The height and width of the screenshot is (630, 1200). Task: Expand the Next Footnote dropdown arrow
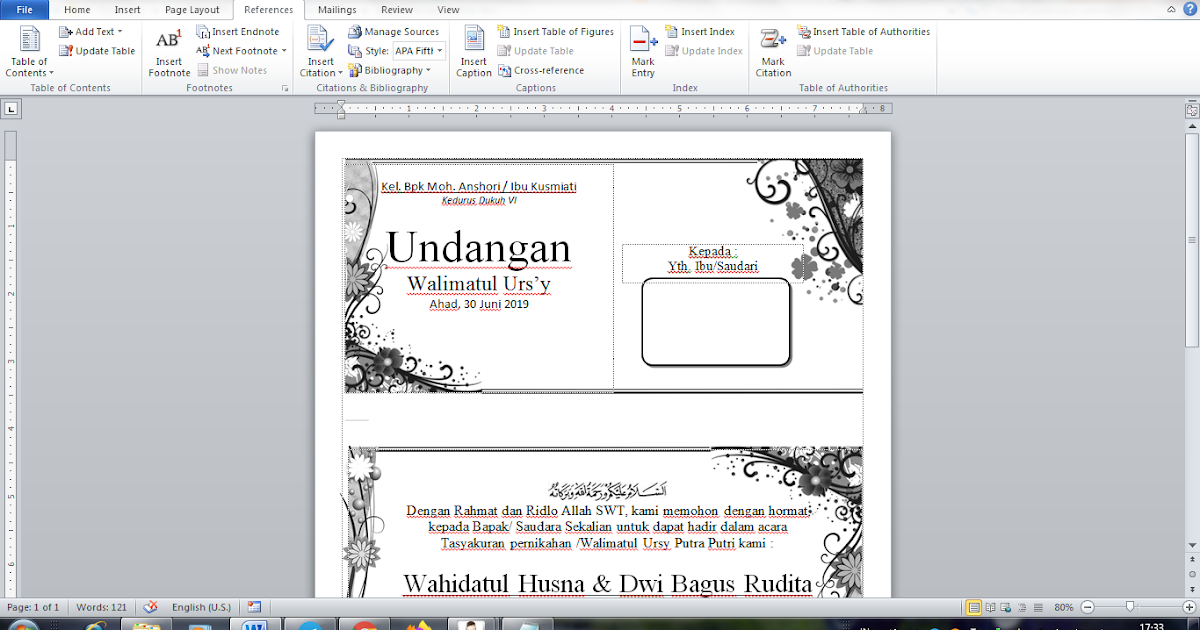284,51
